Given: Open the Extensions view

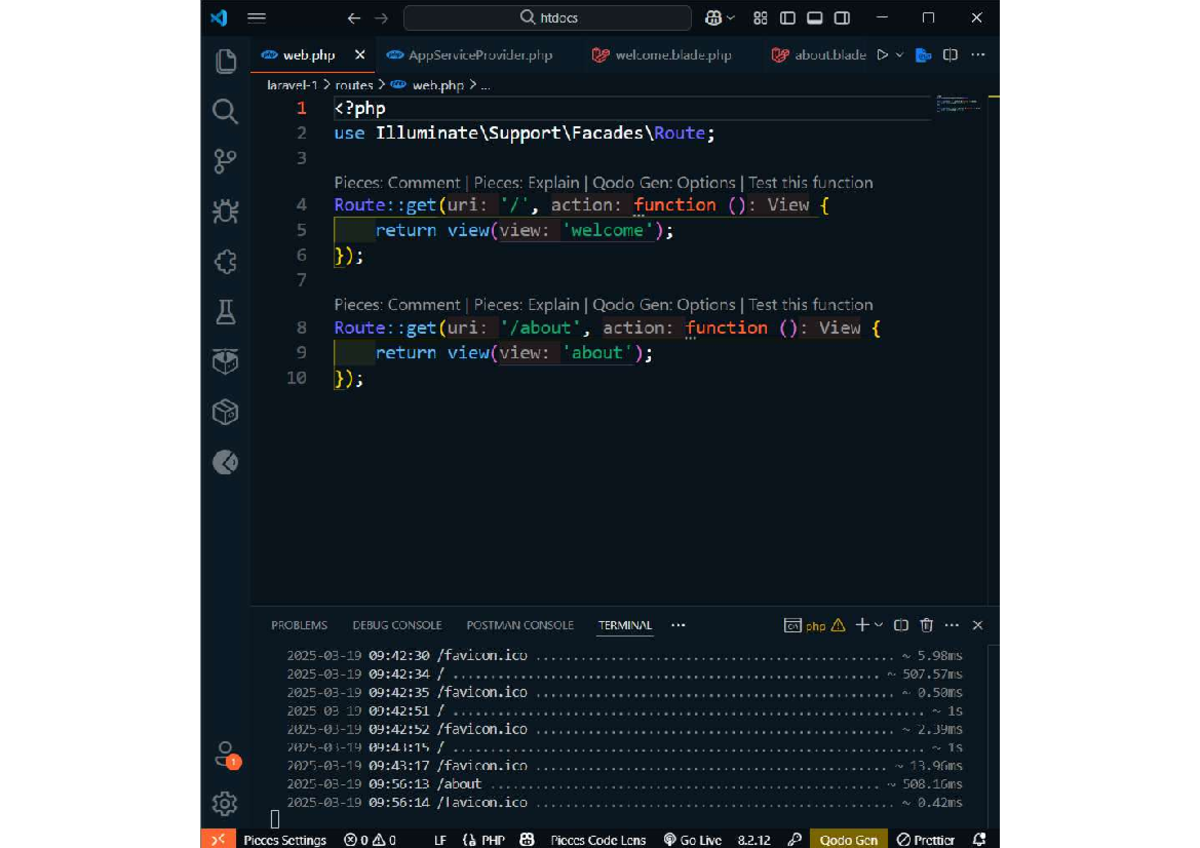Looking at the screenshot, I should (224, 261).
